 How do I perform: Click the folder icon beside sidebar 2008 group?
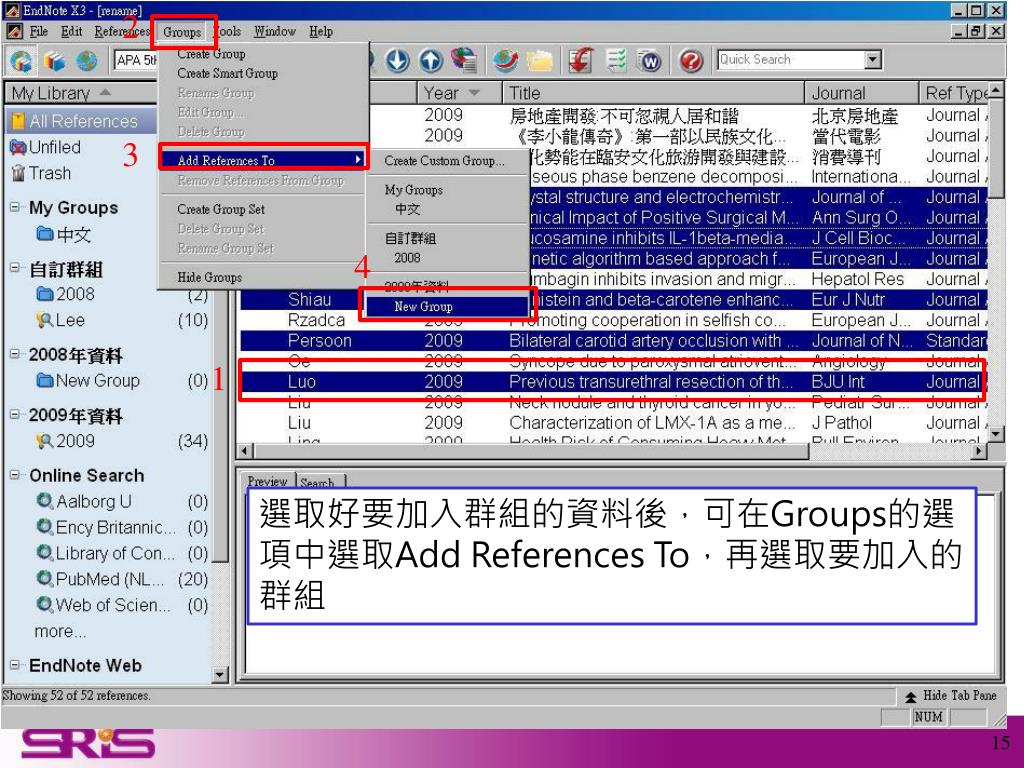[45, 294]
